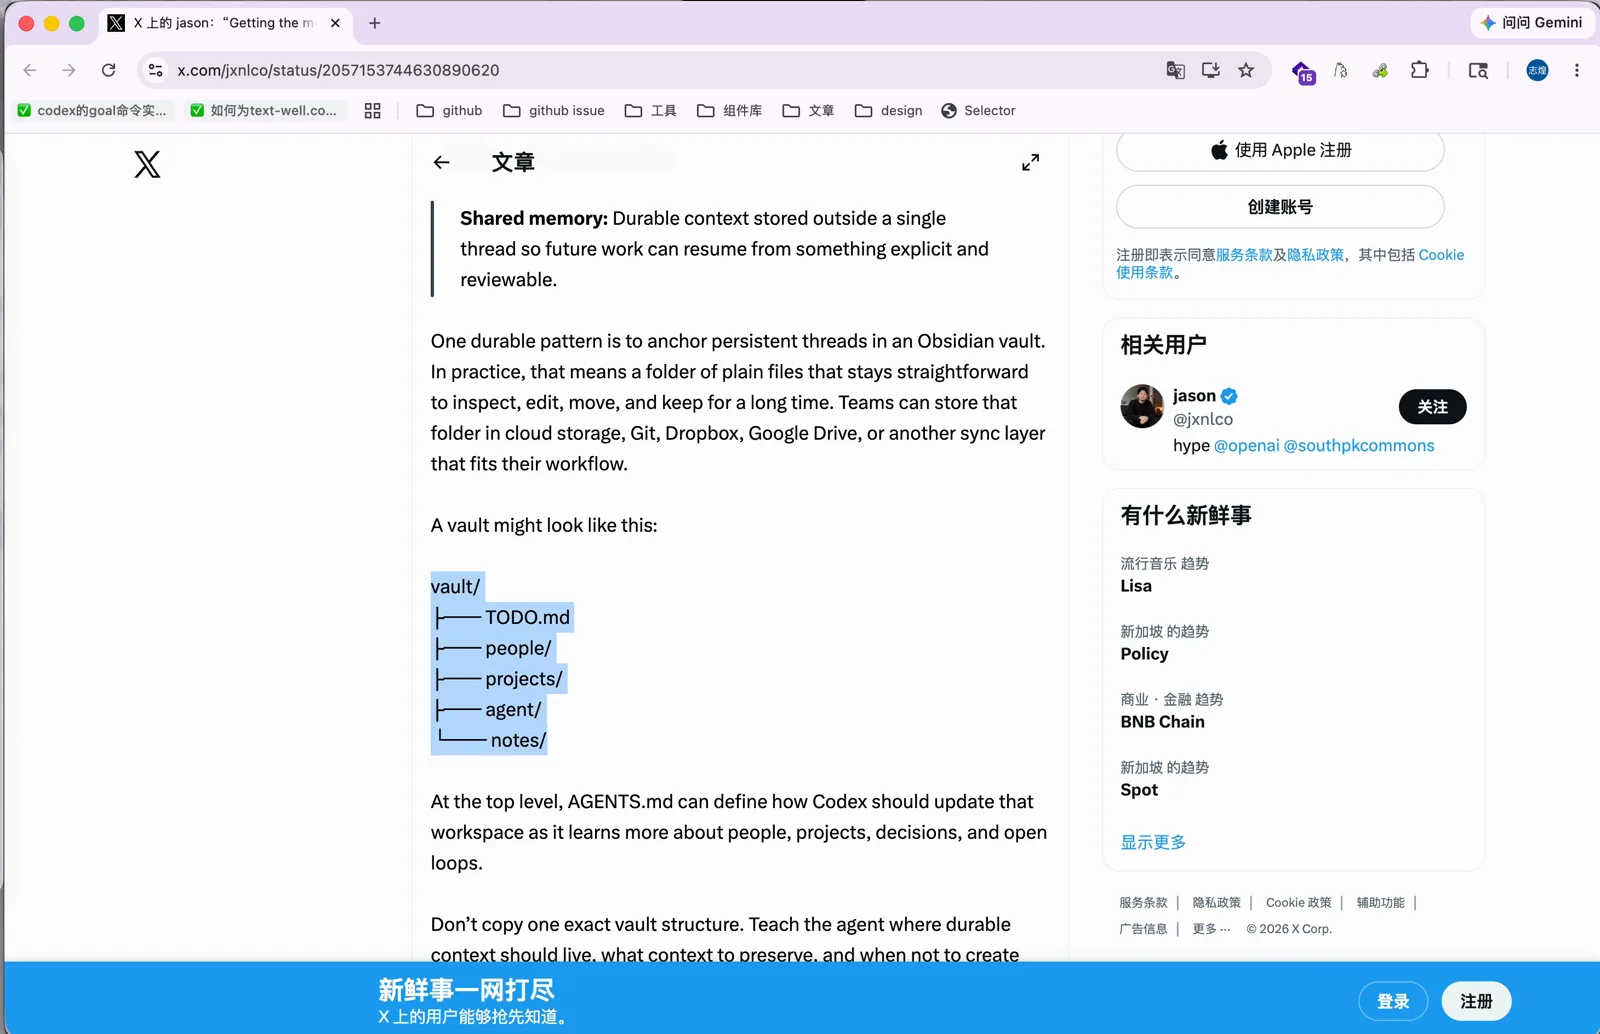Click the highlighted projects/ line

tap(499, 679)
